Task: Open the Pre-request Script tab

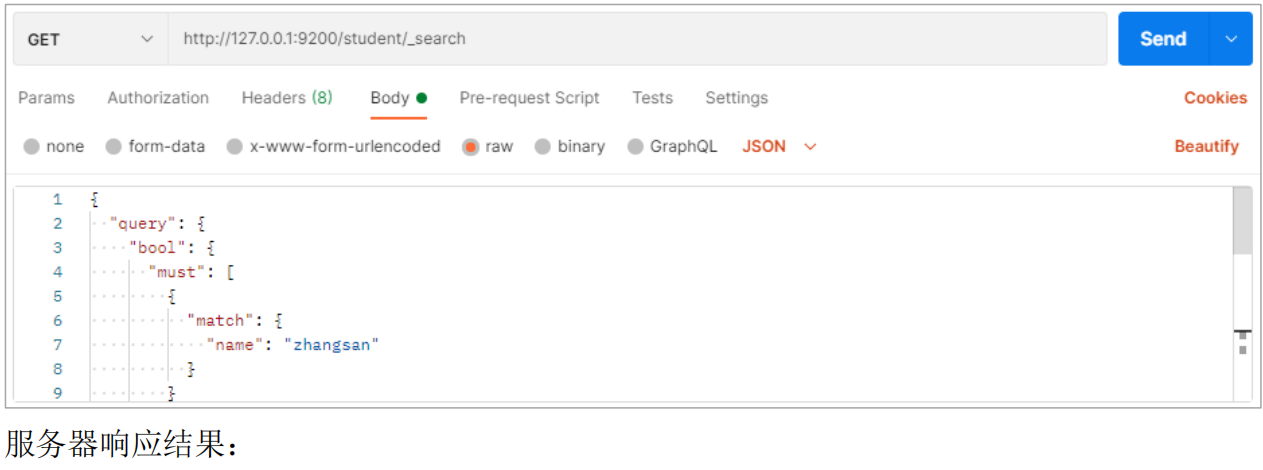Action: pyautogui.click(x=529, y=98)
